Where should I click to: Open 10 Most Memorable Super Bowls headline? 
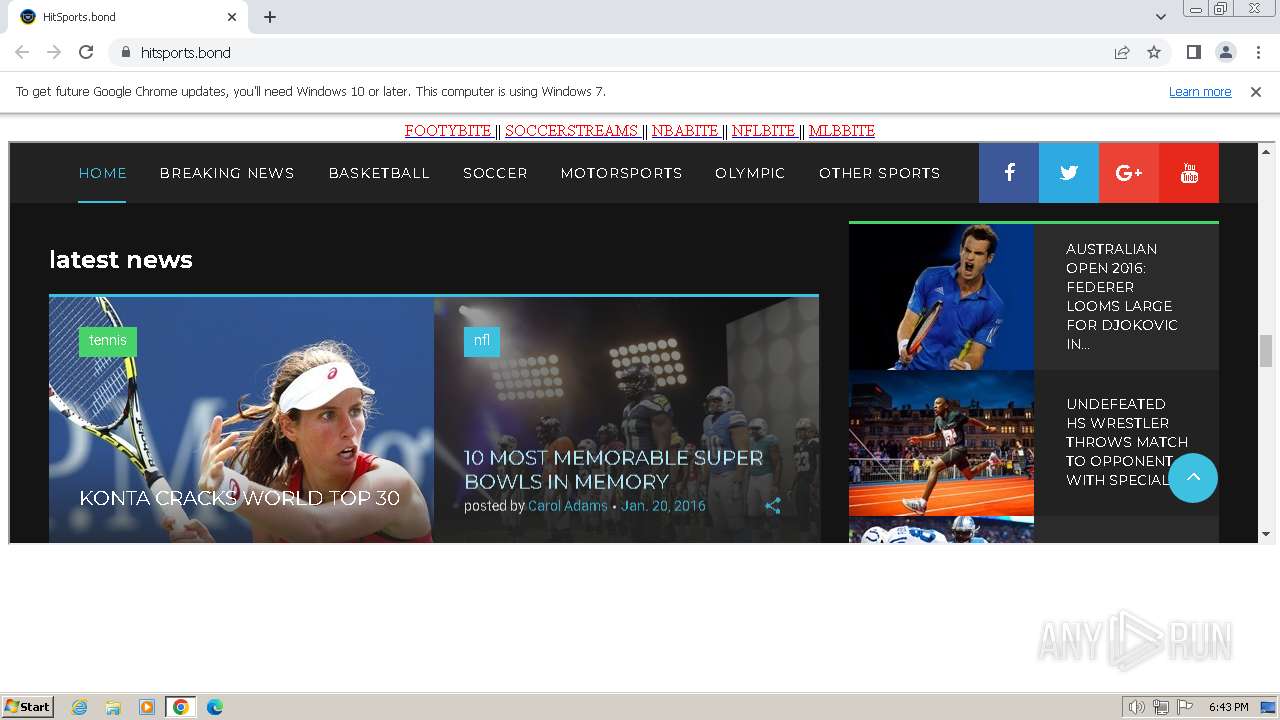[x=613, y=470]
